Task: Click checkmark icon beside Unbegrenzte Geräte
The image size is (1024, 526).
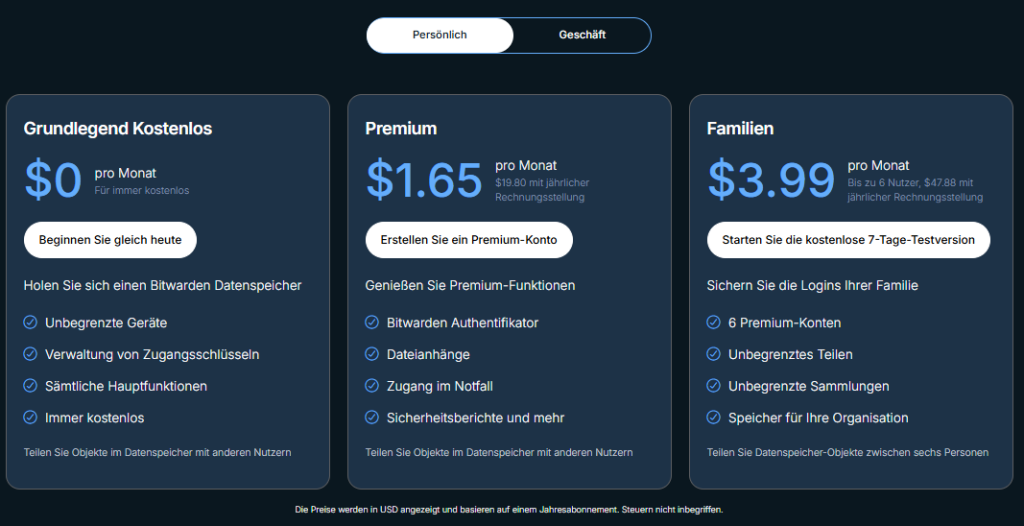Action: [x=30, y=323]
